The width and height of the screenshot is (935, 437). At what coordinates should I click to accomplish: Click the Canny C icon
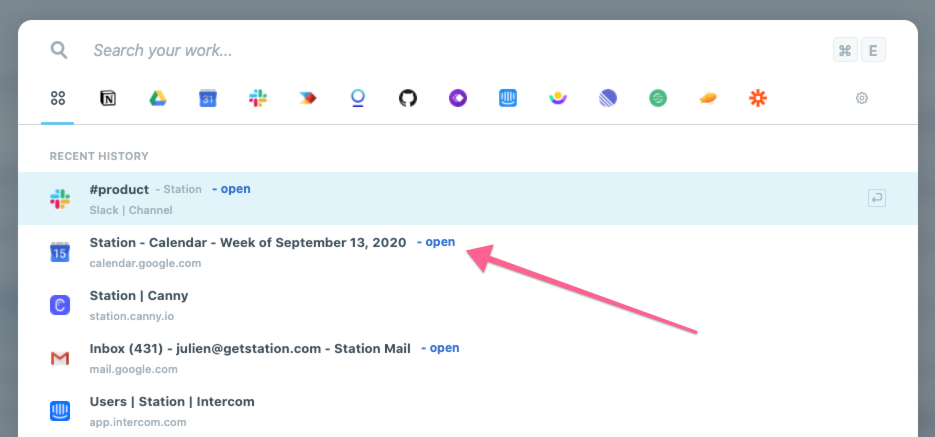(60, 305)
